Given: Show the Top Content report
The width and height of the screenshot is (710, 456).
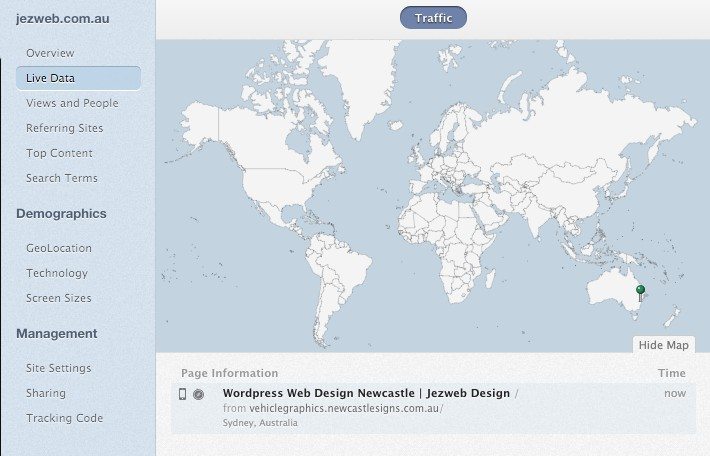Looking at the screenshot, I should 59,153.
